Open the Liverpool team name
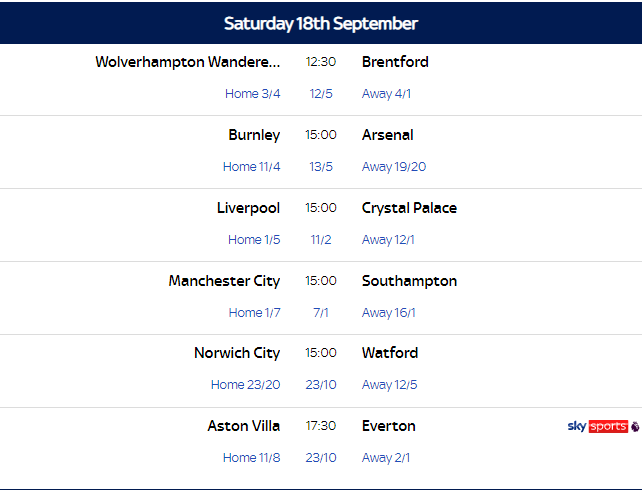Screen dimensions: 644x490 point(248,208)
